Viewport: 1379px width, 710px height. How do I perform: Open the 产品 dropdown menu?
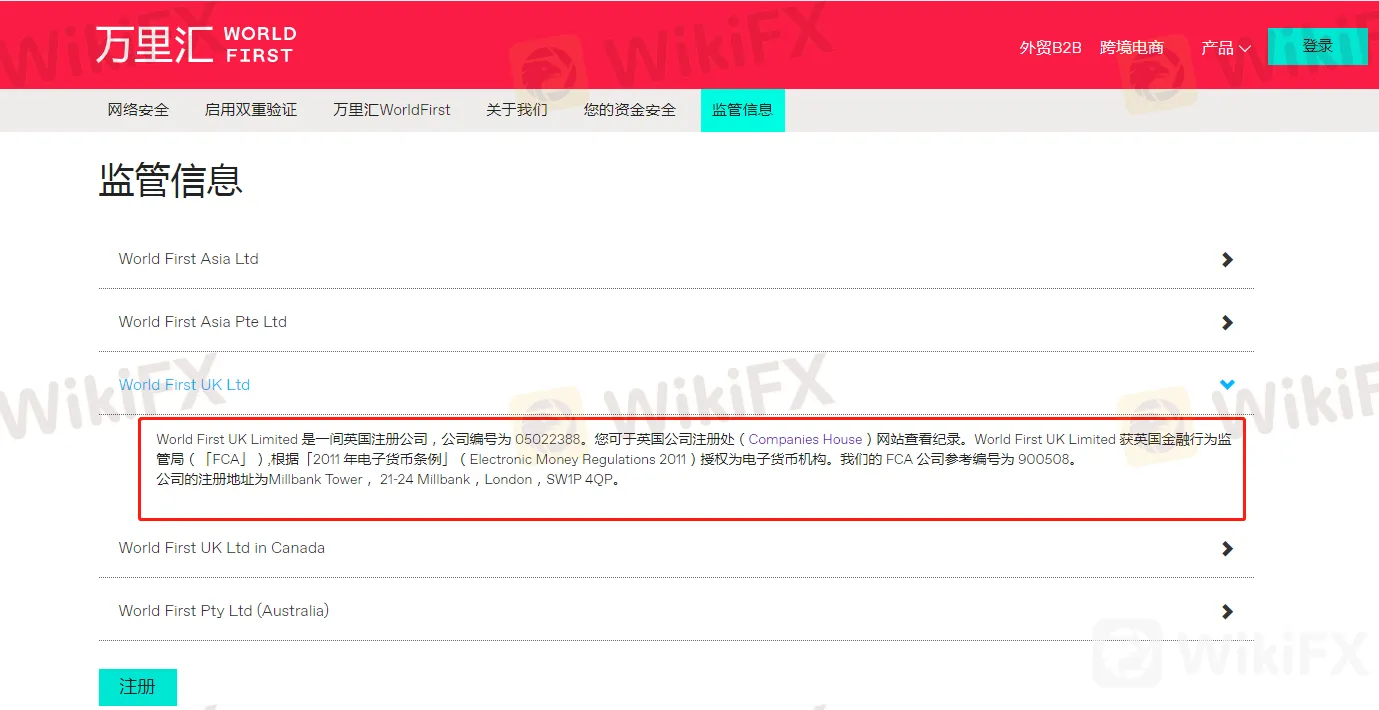click(1225, 47)
